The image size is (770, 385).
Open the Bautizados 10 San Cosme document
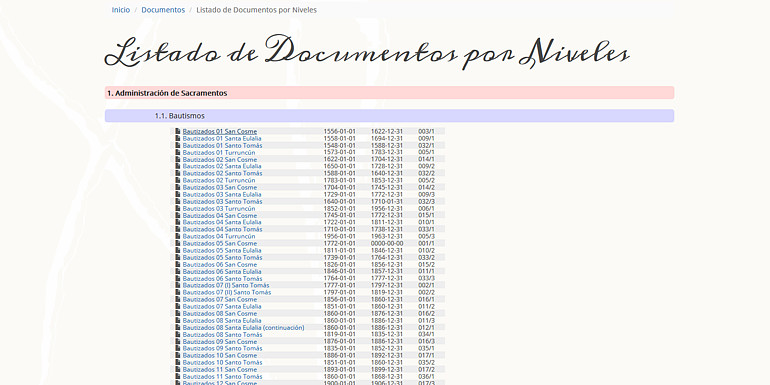(220, 355)
